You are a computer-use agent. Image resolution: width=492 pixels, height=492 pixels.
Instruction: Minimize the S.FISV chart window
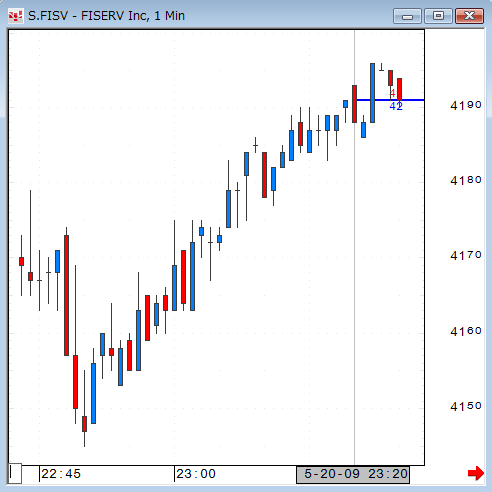pyautogui.click(x=407, y=16)
